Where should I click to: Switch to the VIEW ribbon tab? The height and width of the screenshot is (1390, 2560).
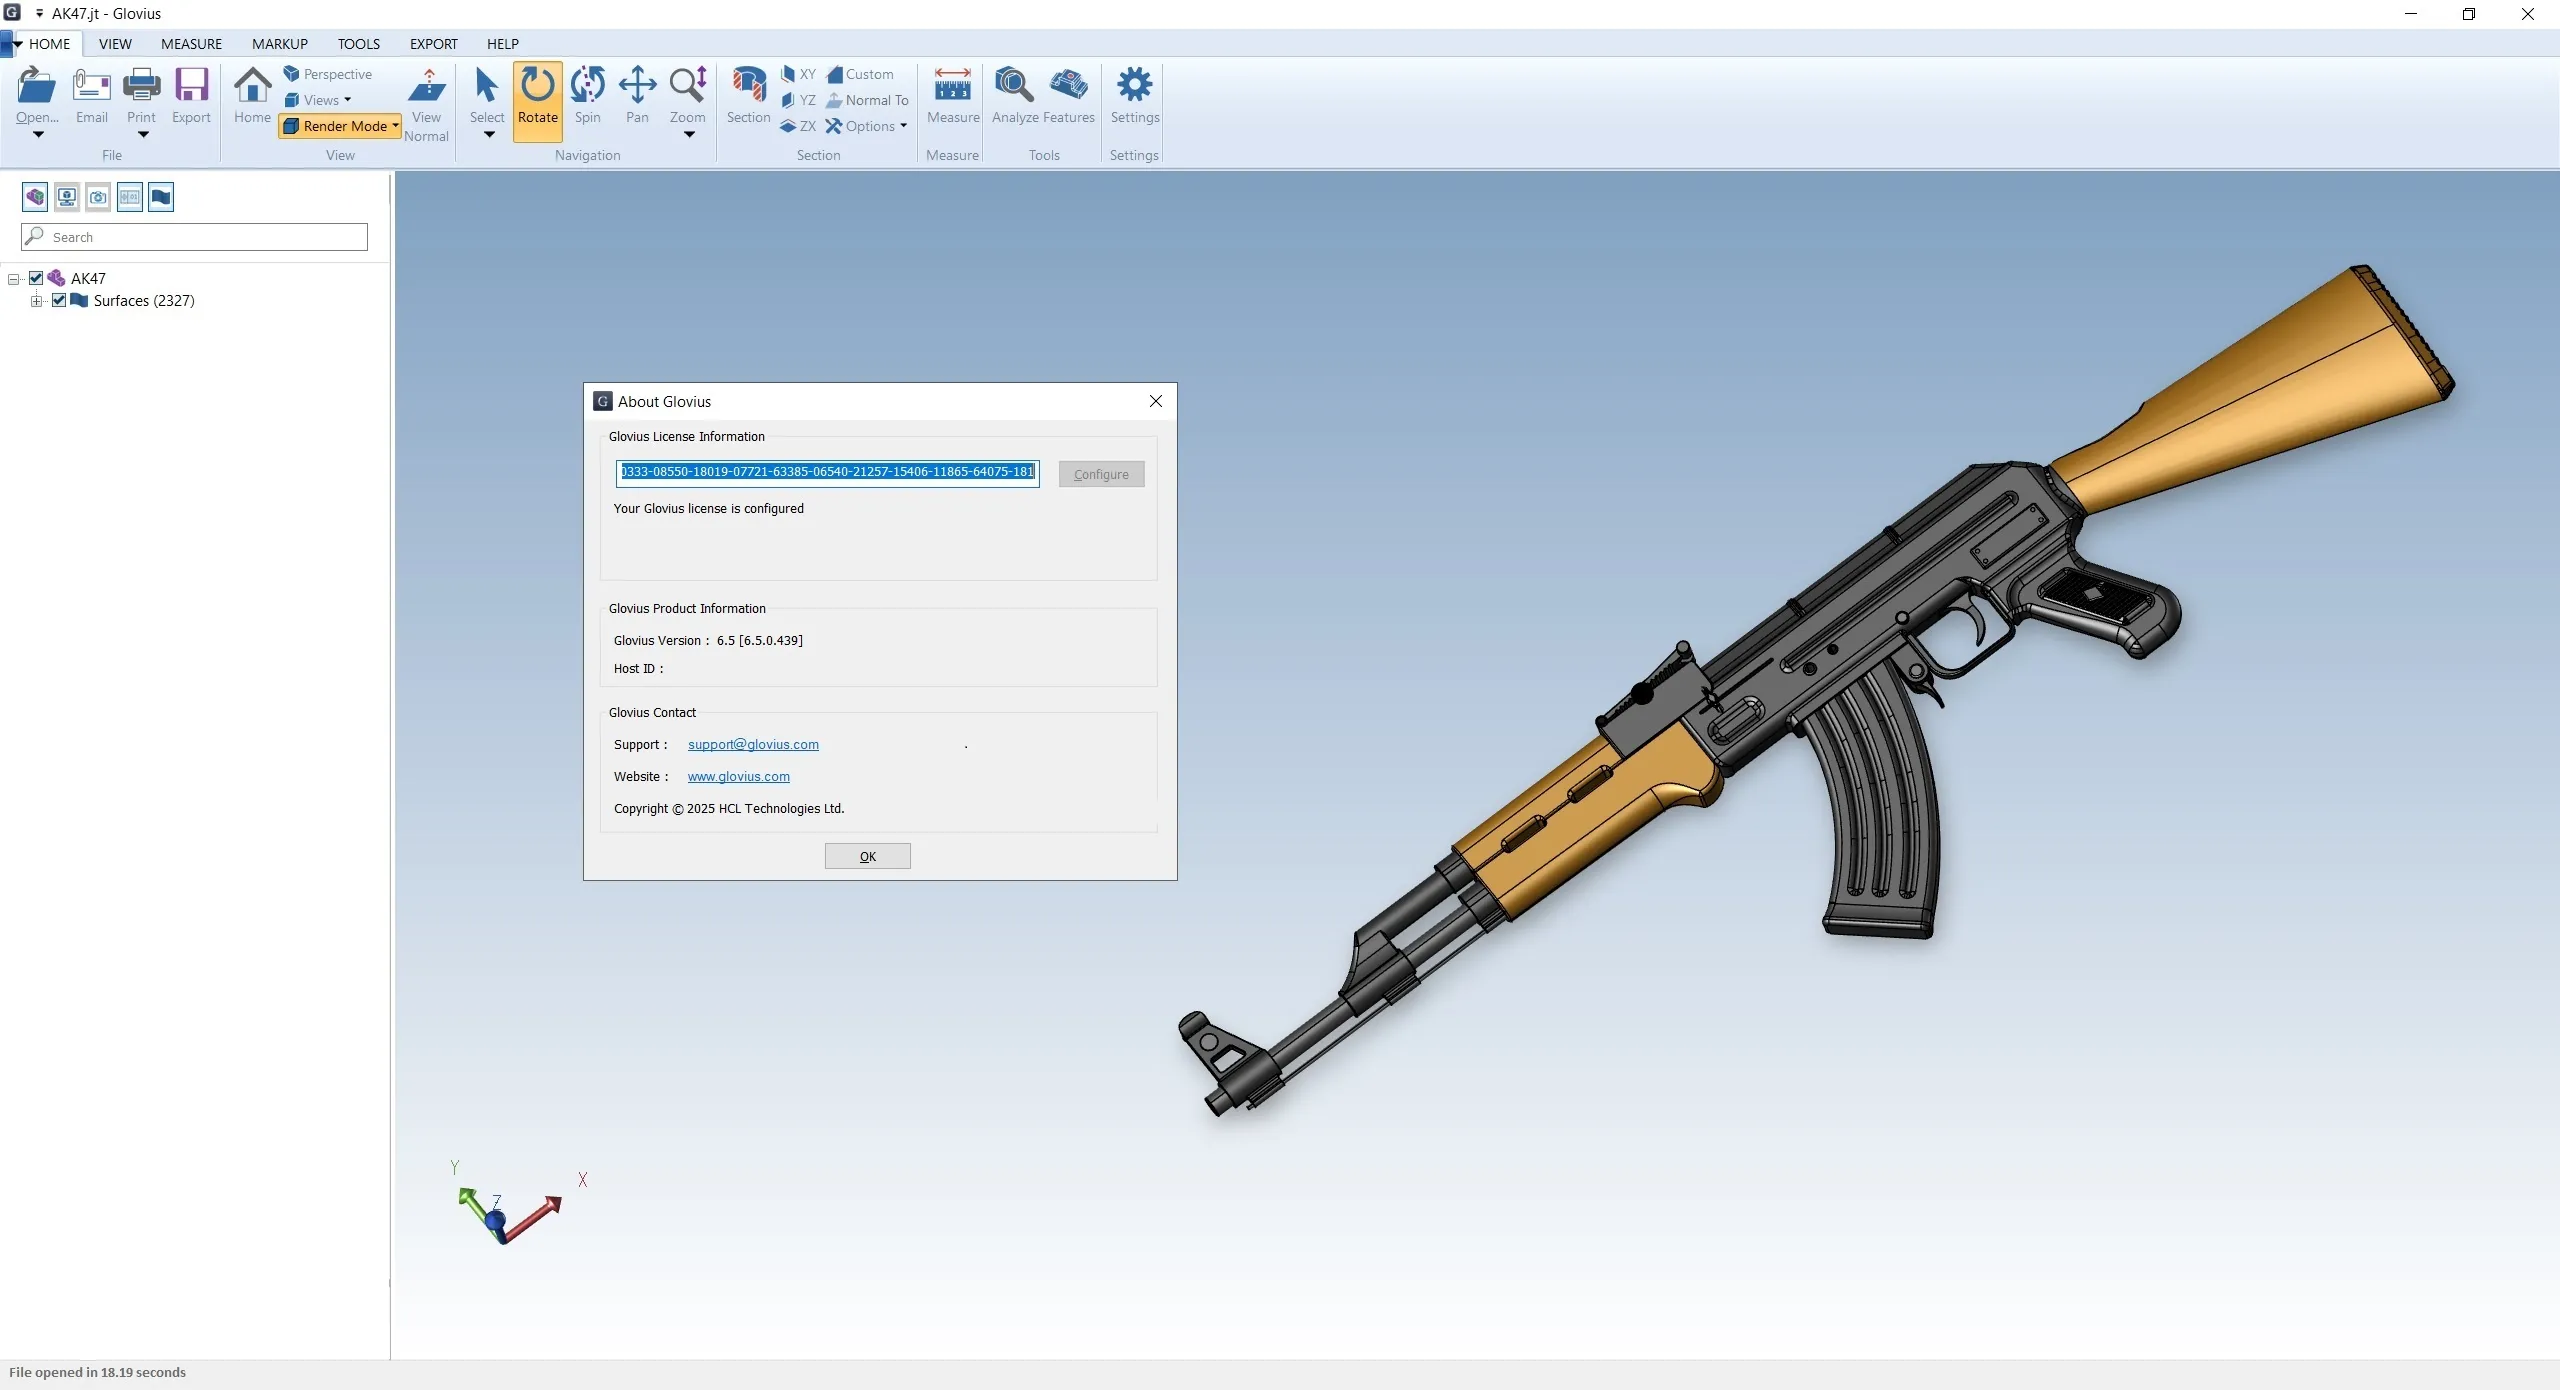pos(115,44)
